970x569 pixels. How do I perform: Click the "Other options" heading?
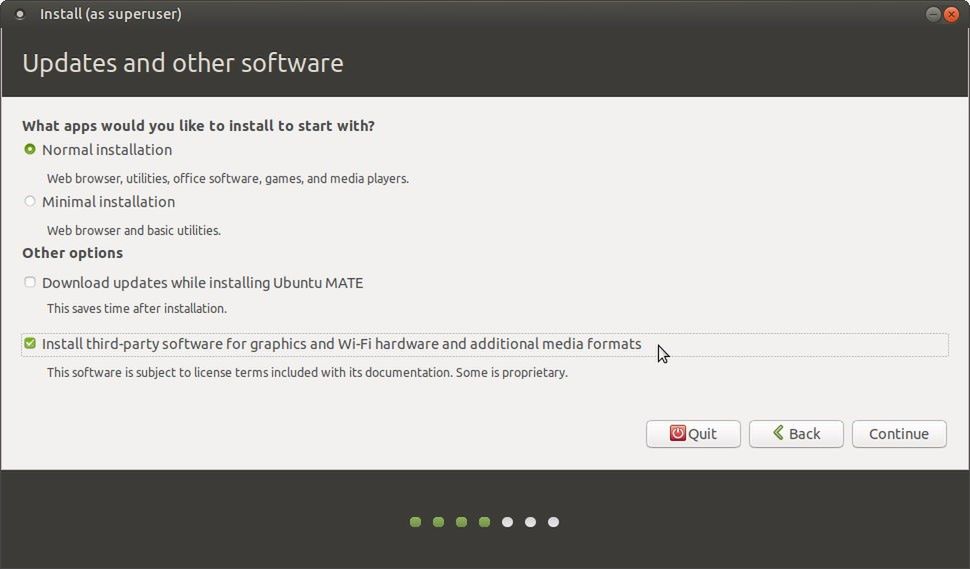[x=72, y=253]
